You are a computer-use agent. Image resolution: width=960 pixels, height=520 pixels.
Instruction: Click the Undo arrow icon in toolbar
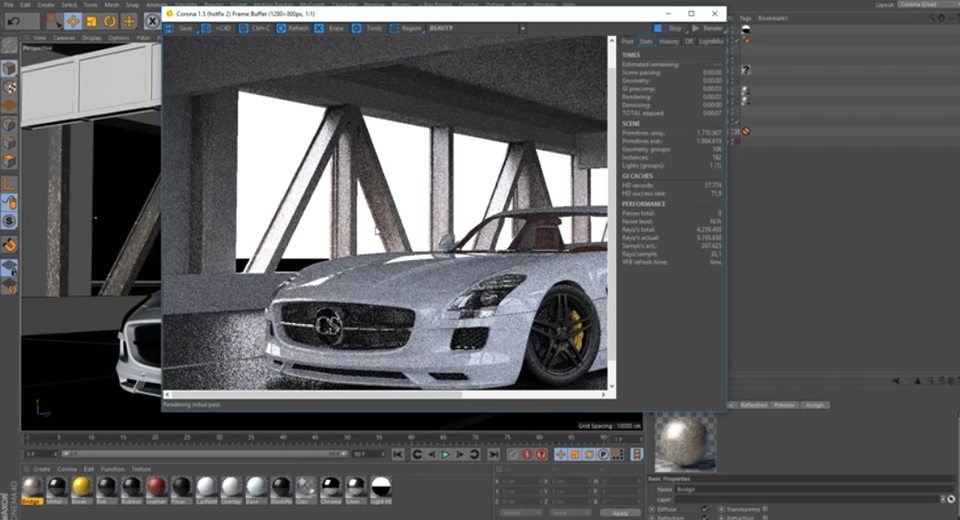click(13, 21)
